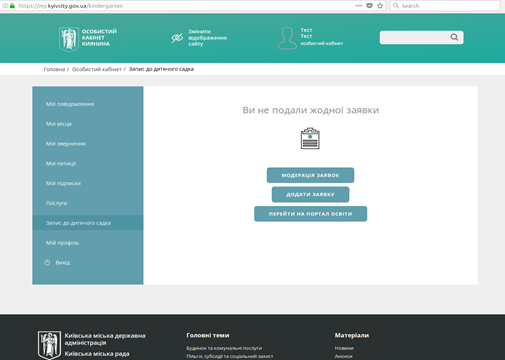
Task: Toggle the crossed-eye site display icon
Action: (177, 38)
